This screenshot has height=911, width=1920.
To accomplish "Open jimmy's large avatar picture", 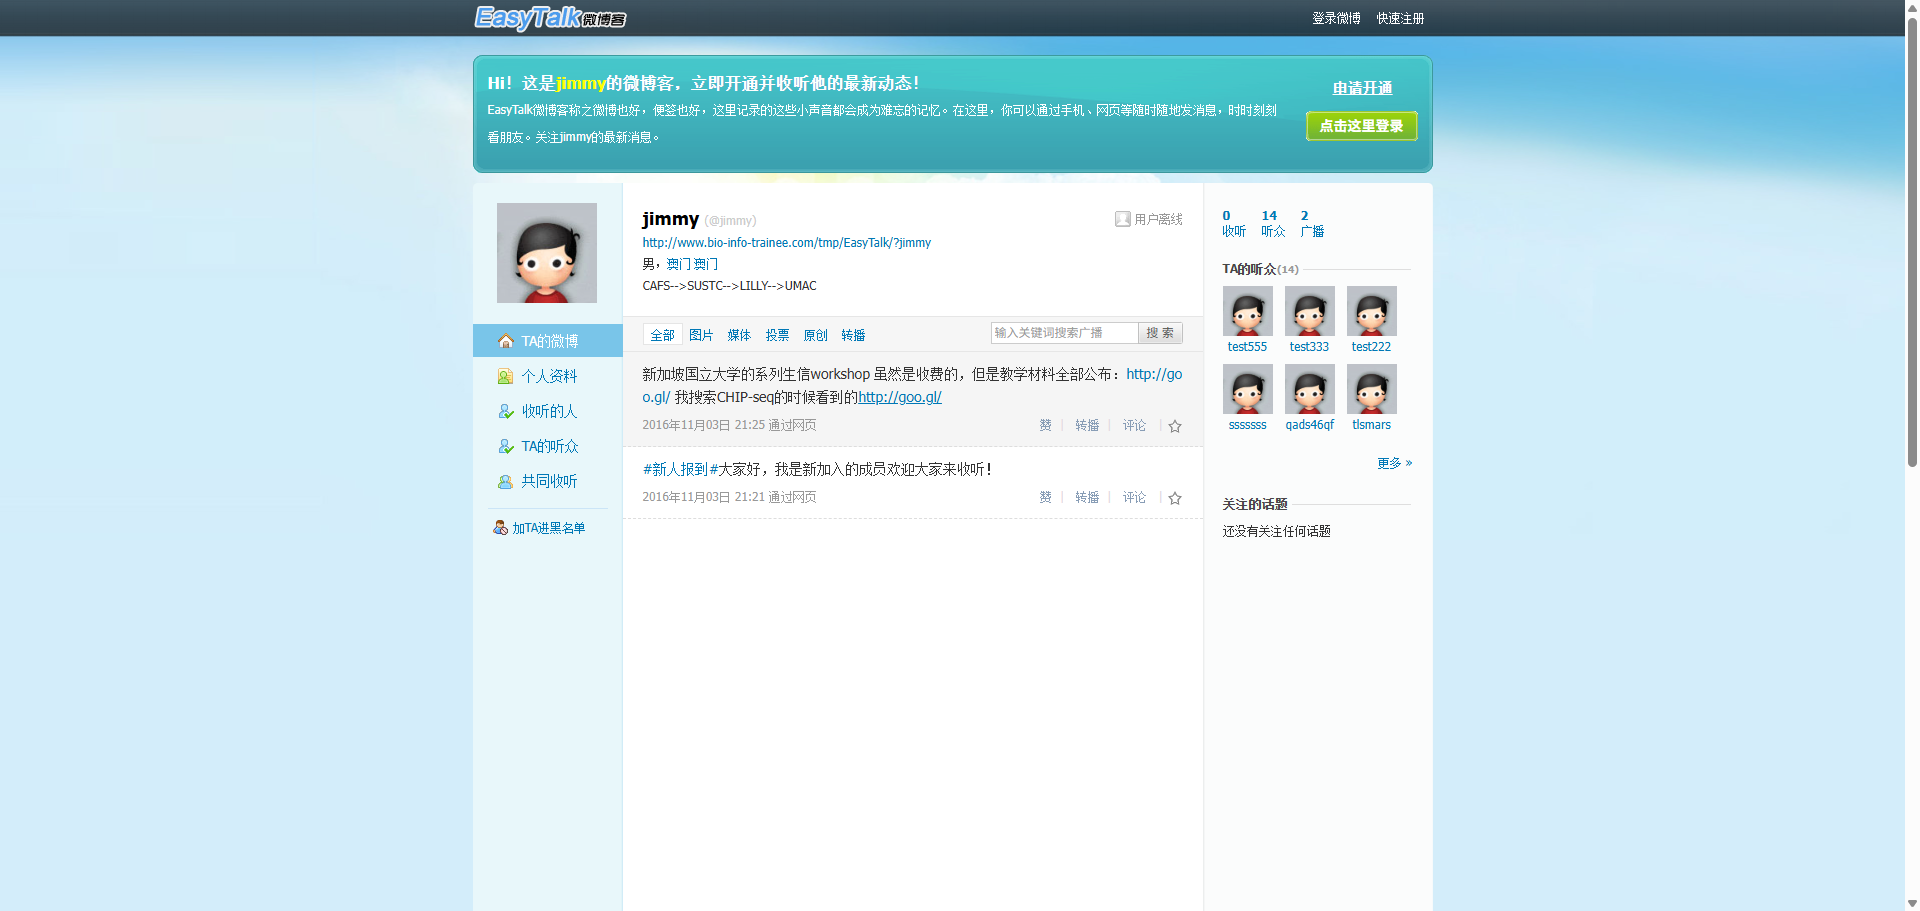I will click(x=547, y=253).
